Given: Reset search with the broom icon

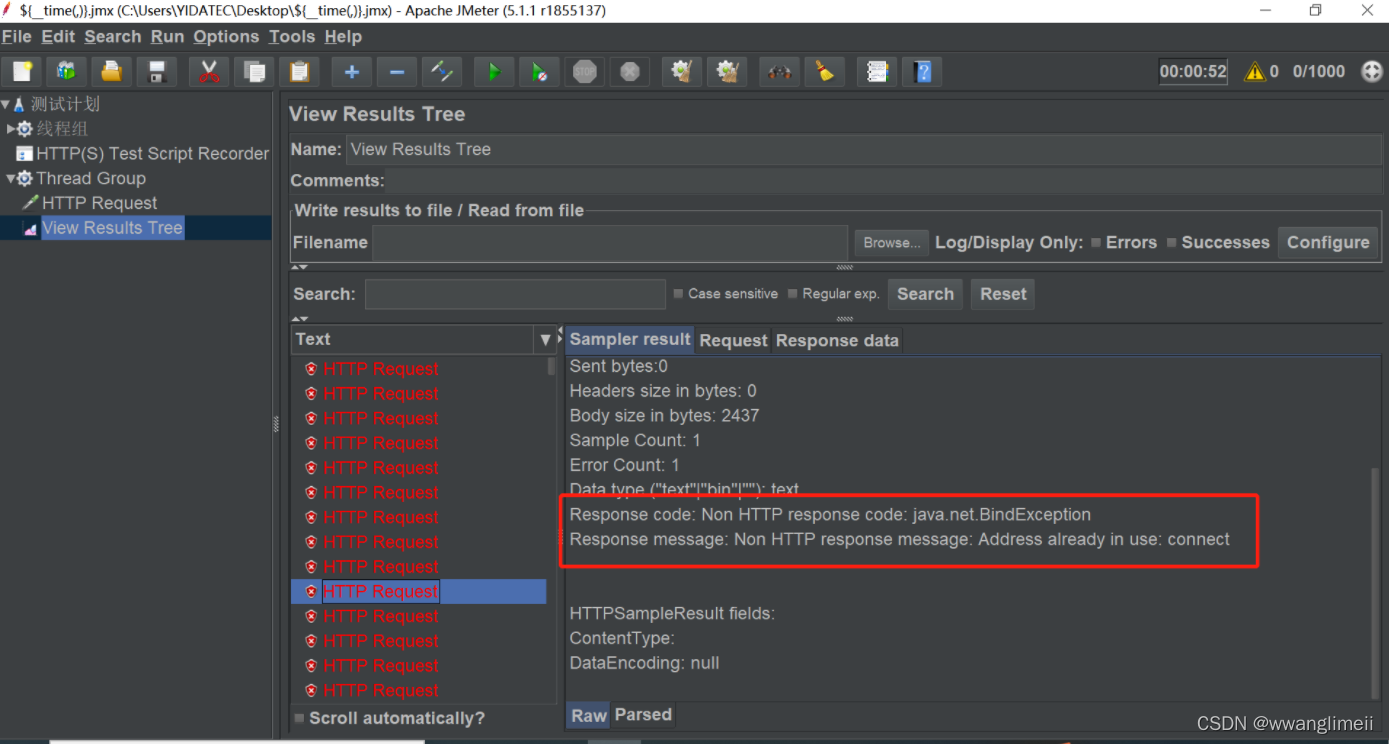Looking at the screenshot, I should 825,71.
